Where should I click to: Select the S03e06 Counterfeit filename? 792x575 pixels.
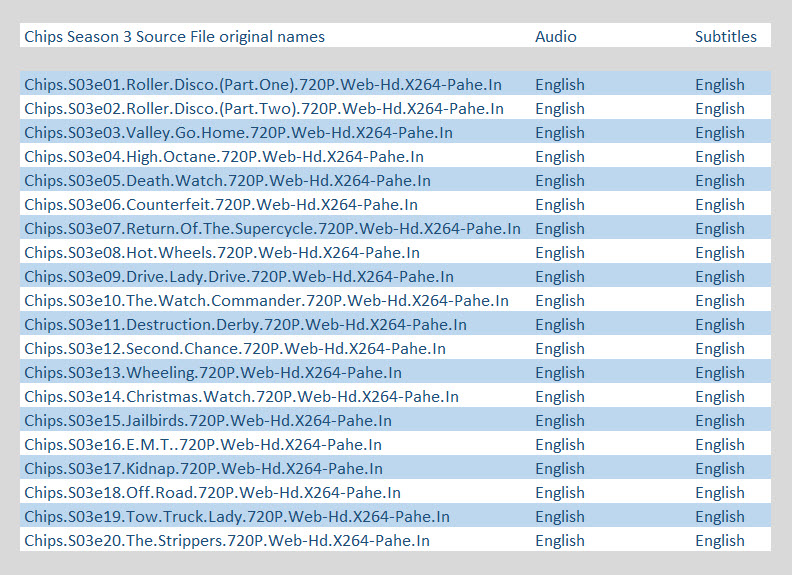pyautogui.click(x=221, y=205)
